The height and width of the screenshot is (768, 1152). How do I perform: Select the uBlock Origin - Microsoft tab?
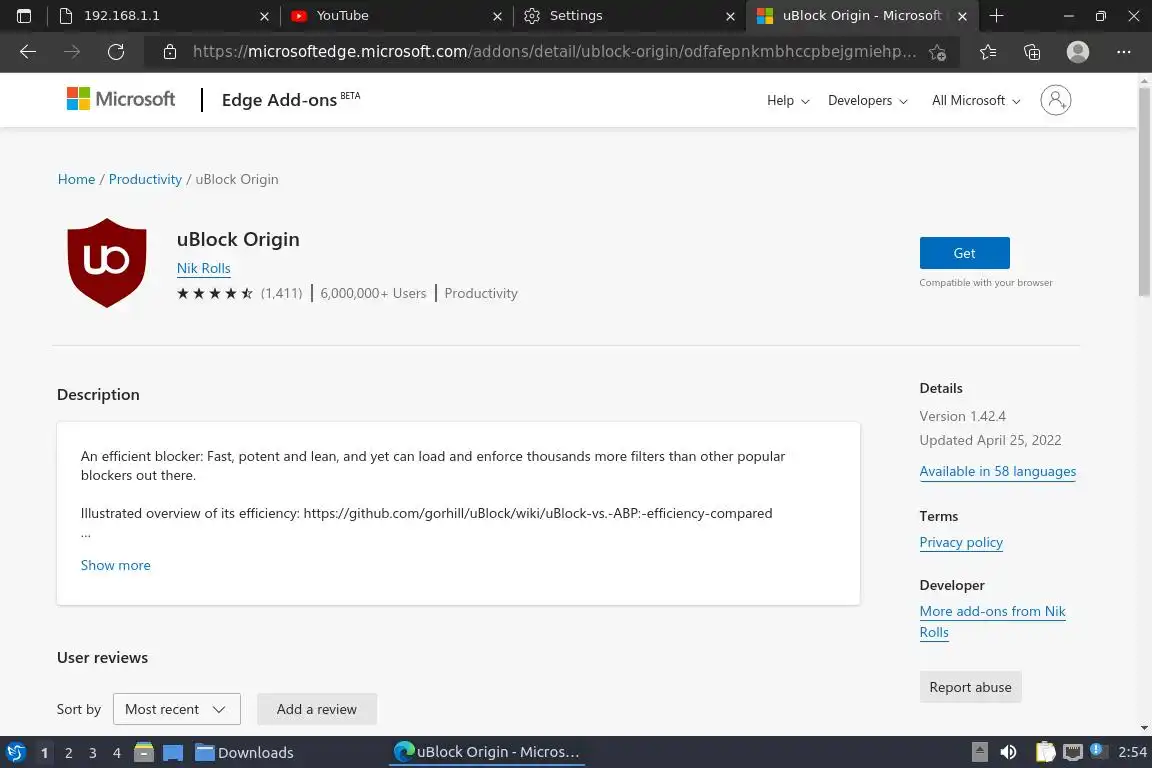coord(862,15)
